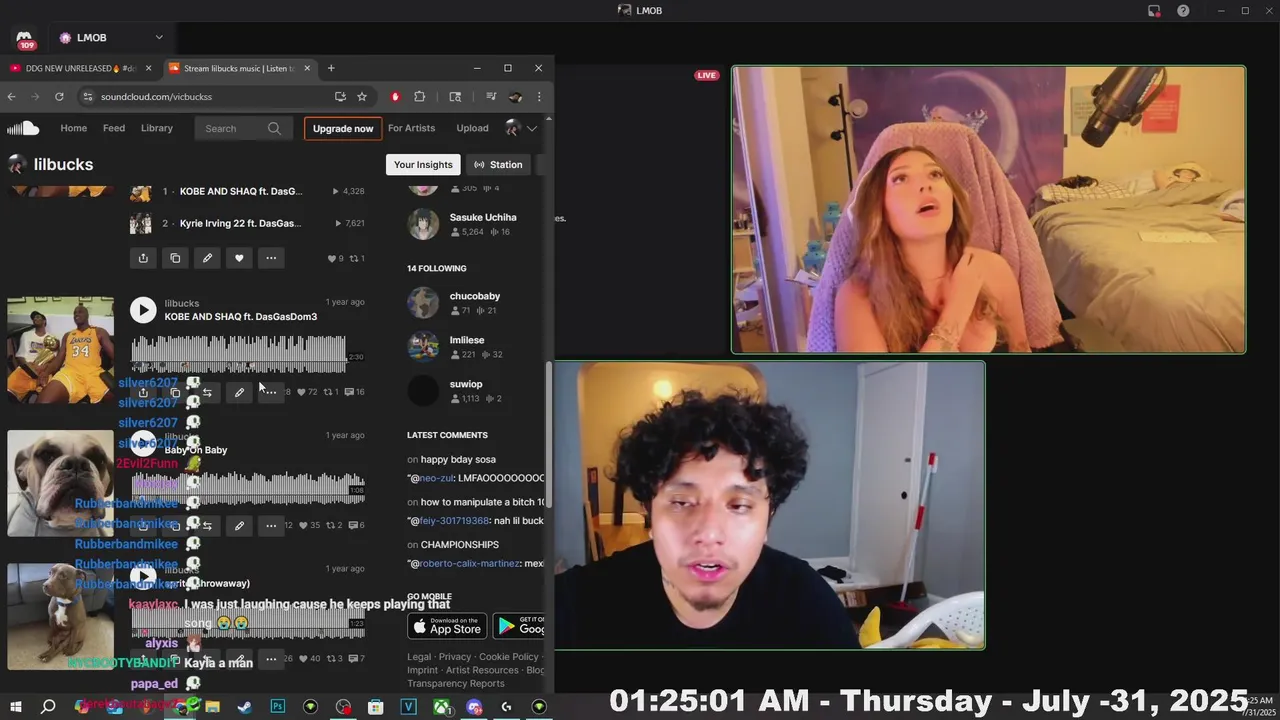Open the Xbox app from the taskbar

pyautogui.click(x=441, y=707)
